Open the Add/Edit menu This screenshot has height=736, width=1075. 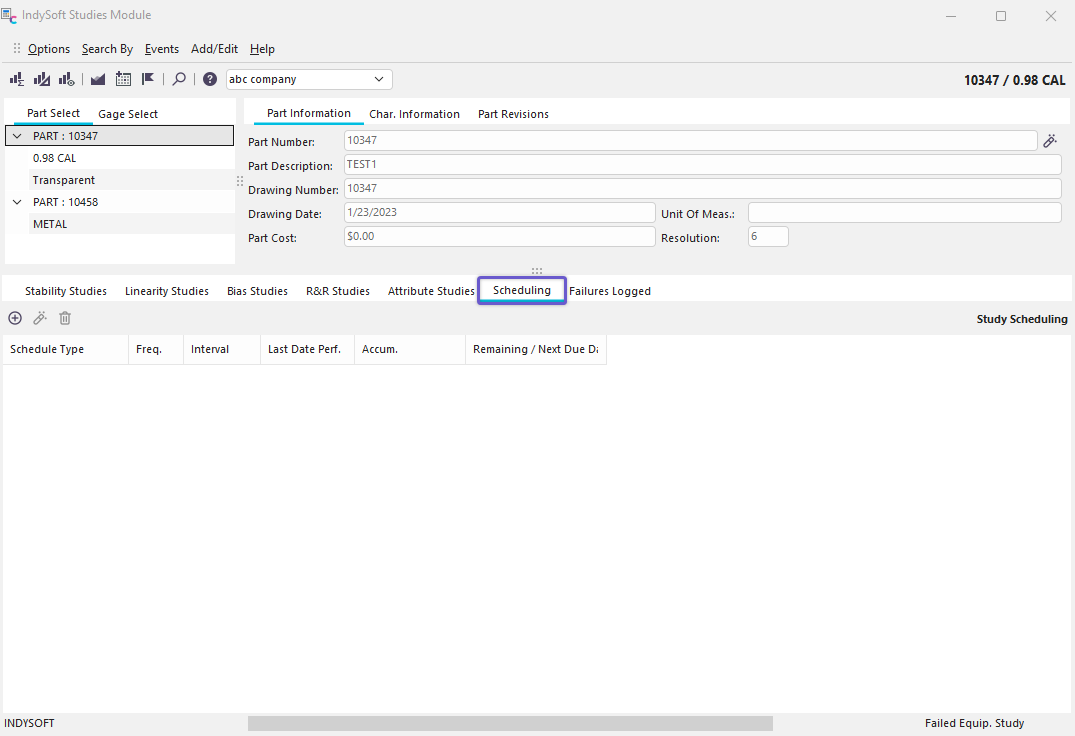click(x=214, y=49)
